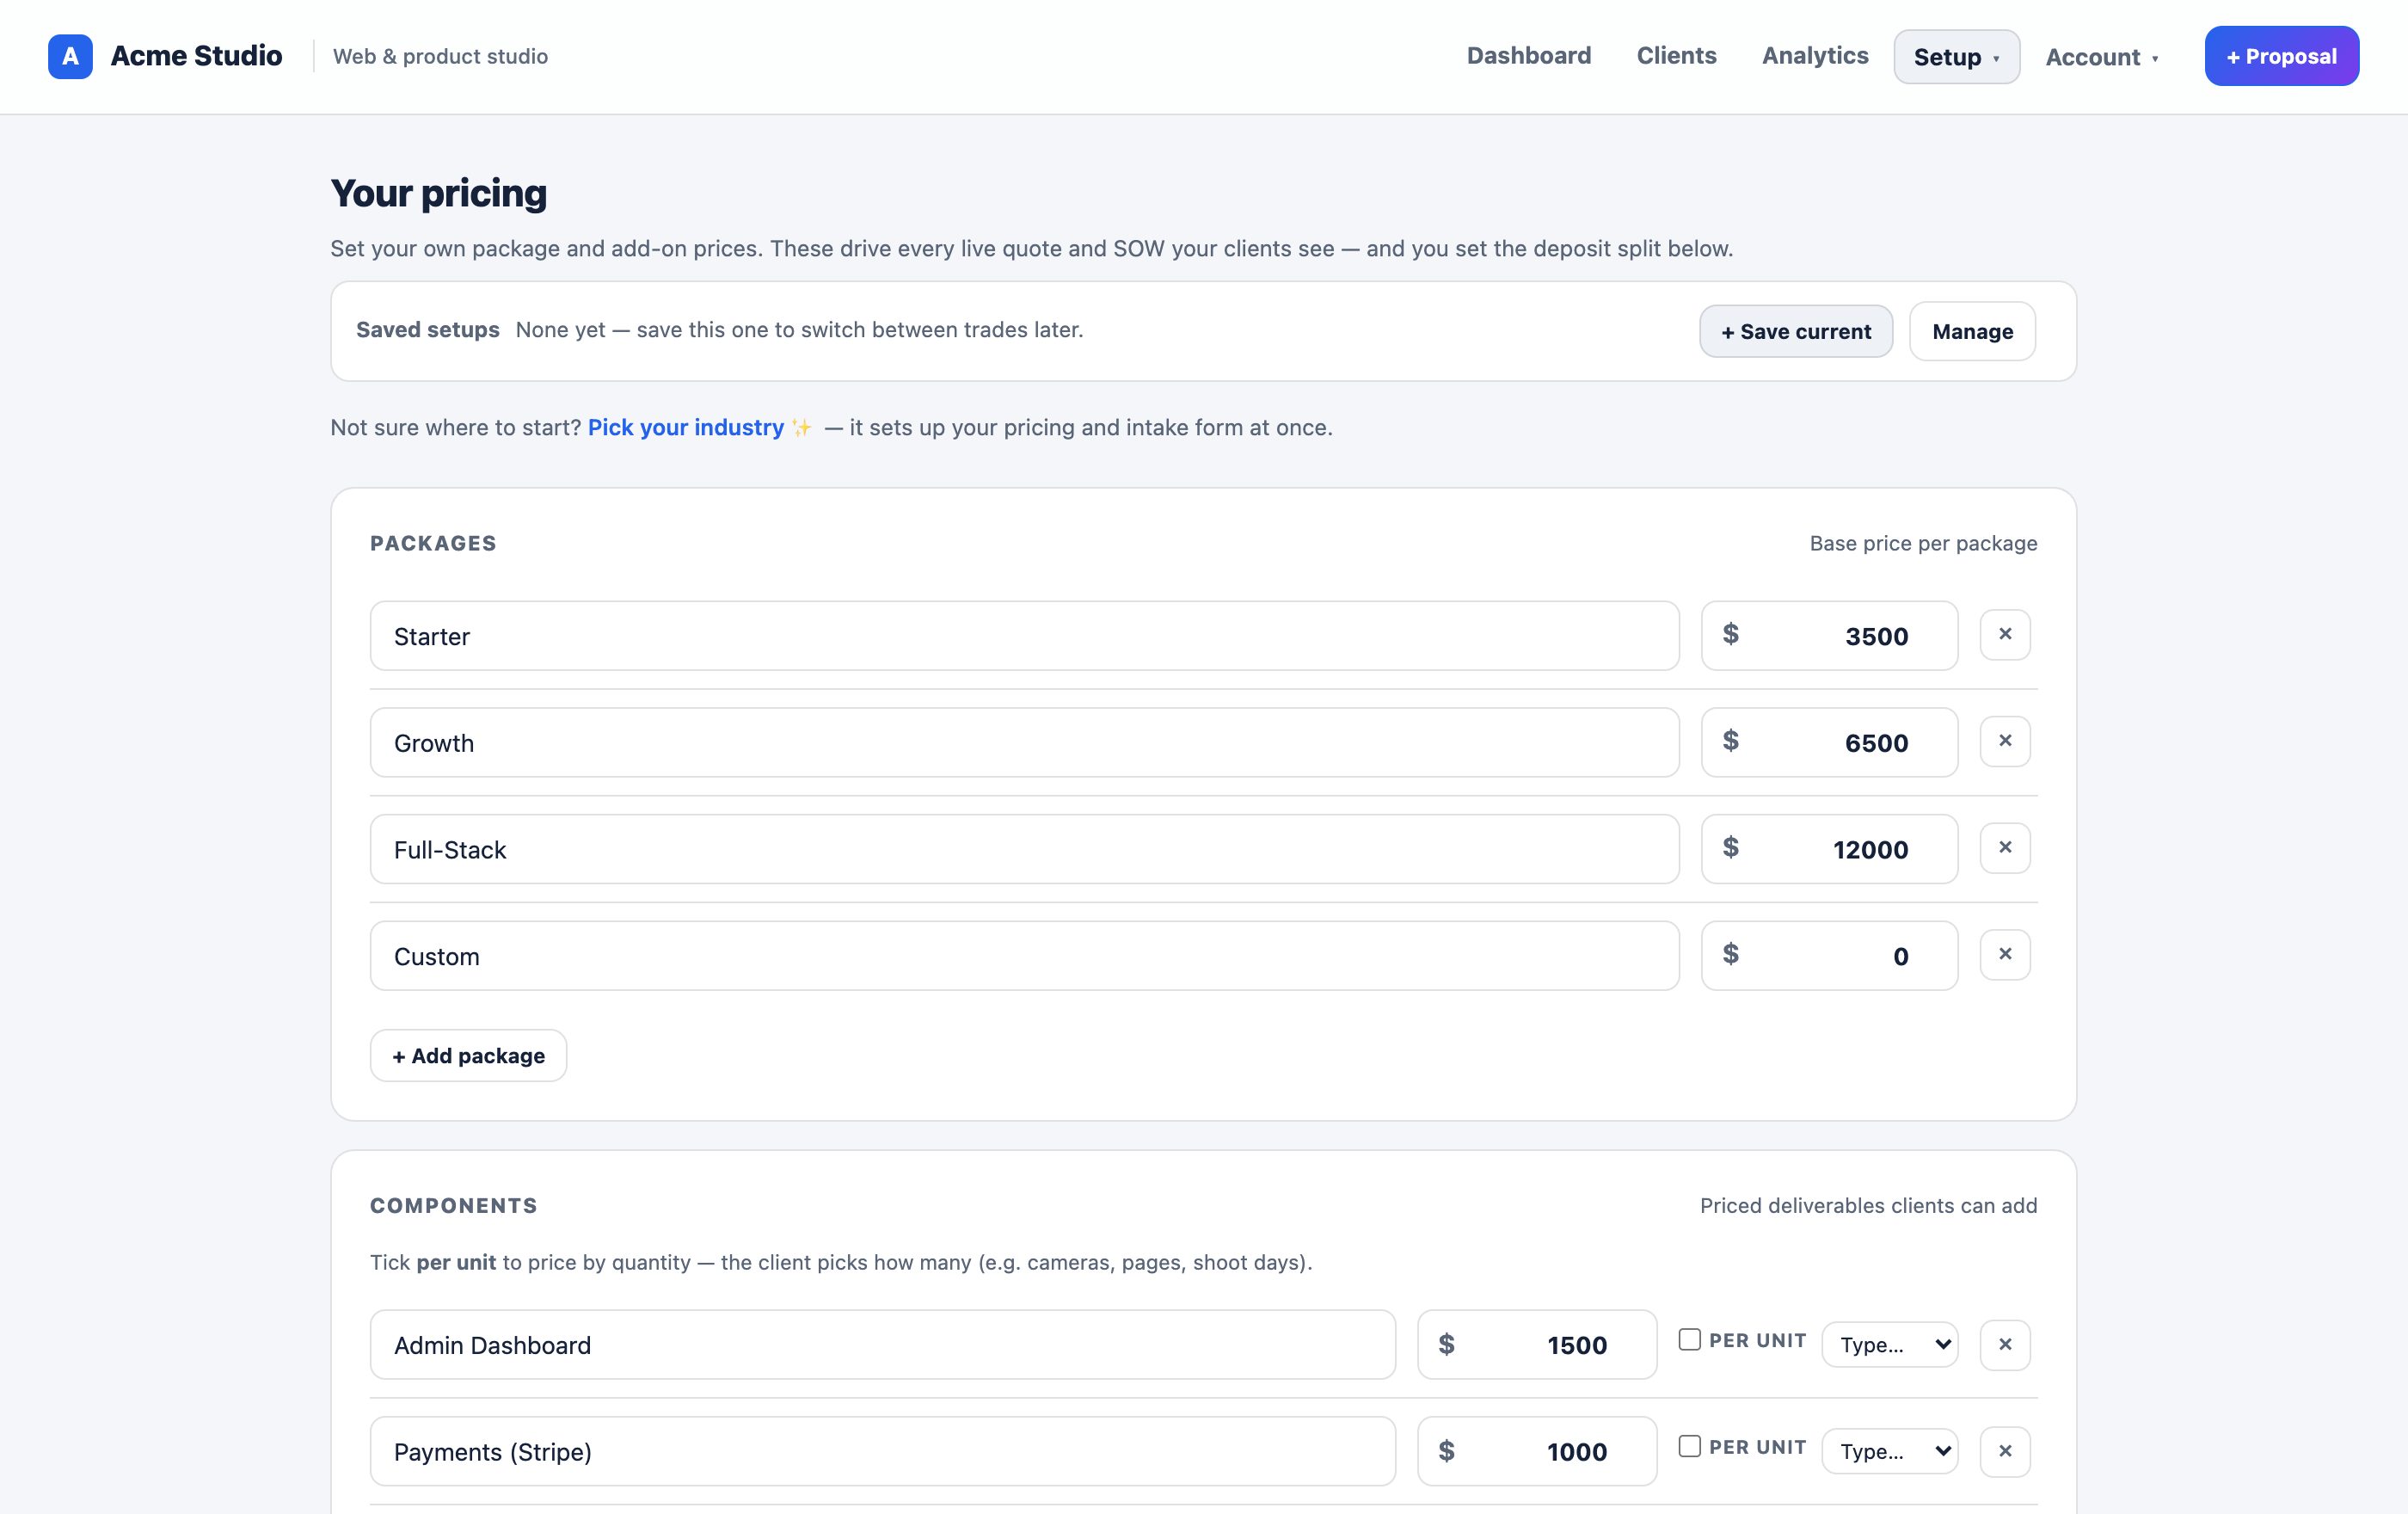Image resolution: width=2408 pixels, height=1514 pixels.
Task: Click the Acme Studio brand name
Action: tap(196, 56)
